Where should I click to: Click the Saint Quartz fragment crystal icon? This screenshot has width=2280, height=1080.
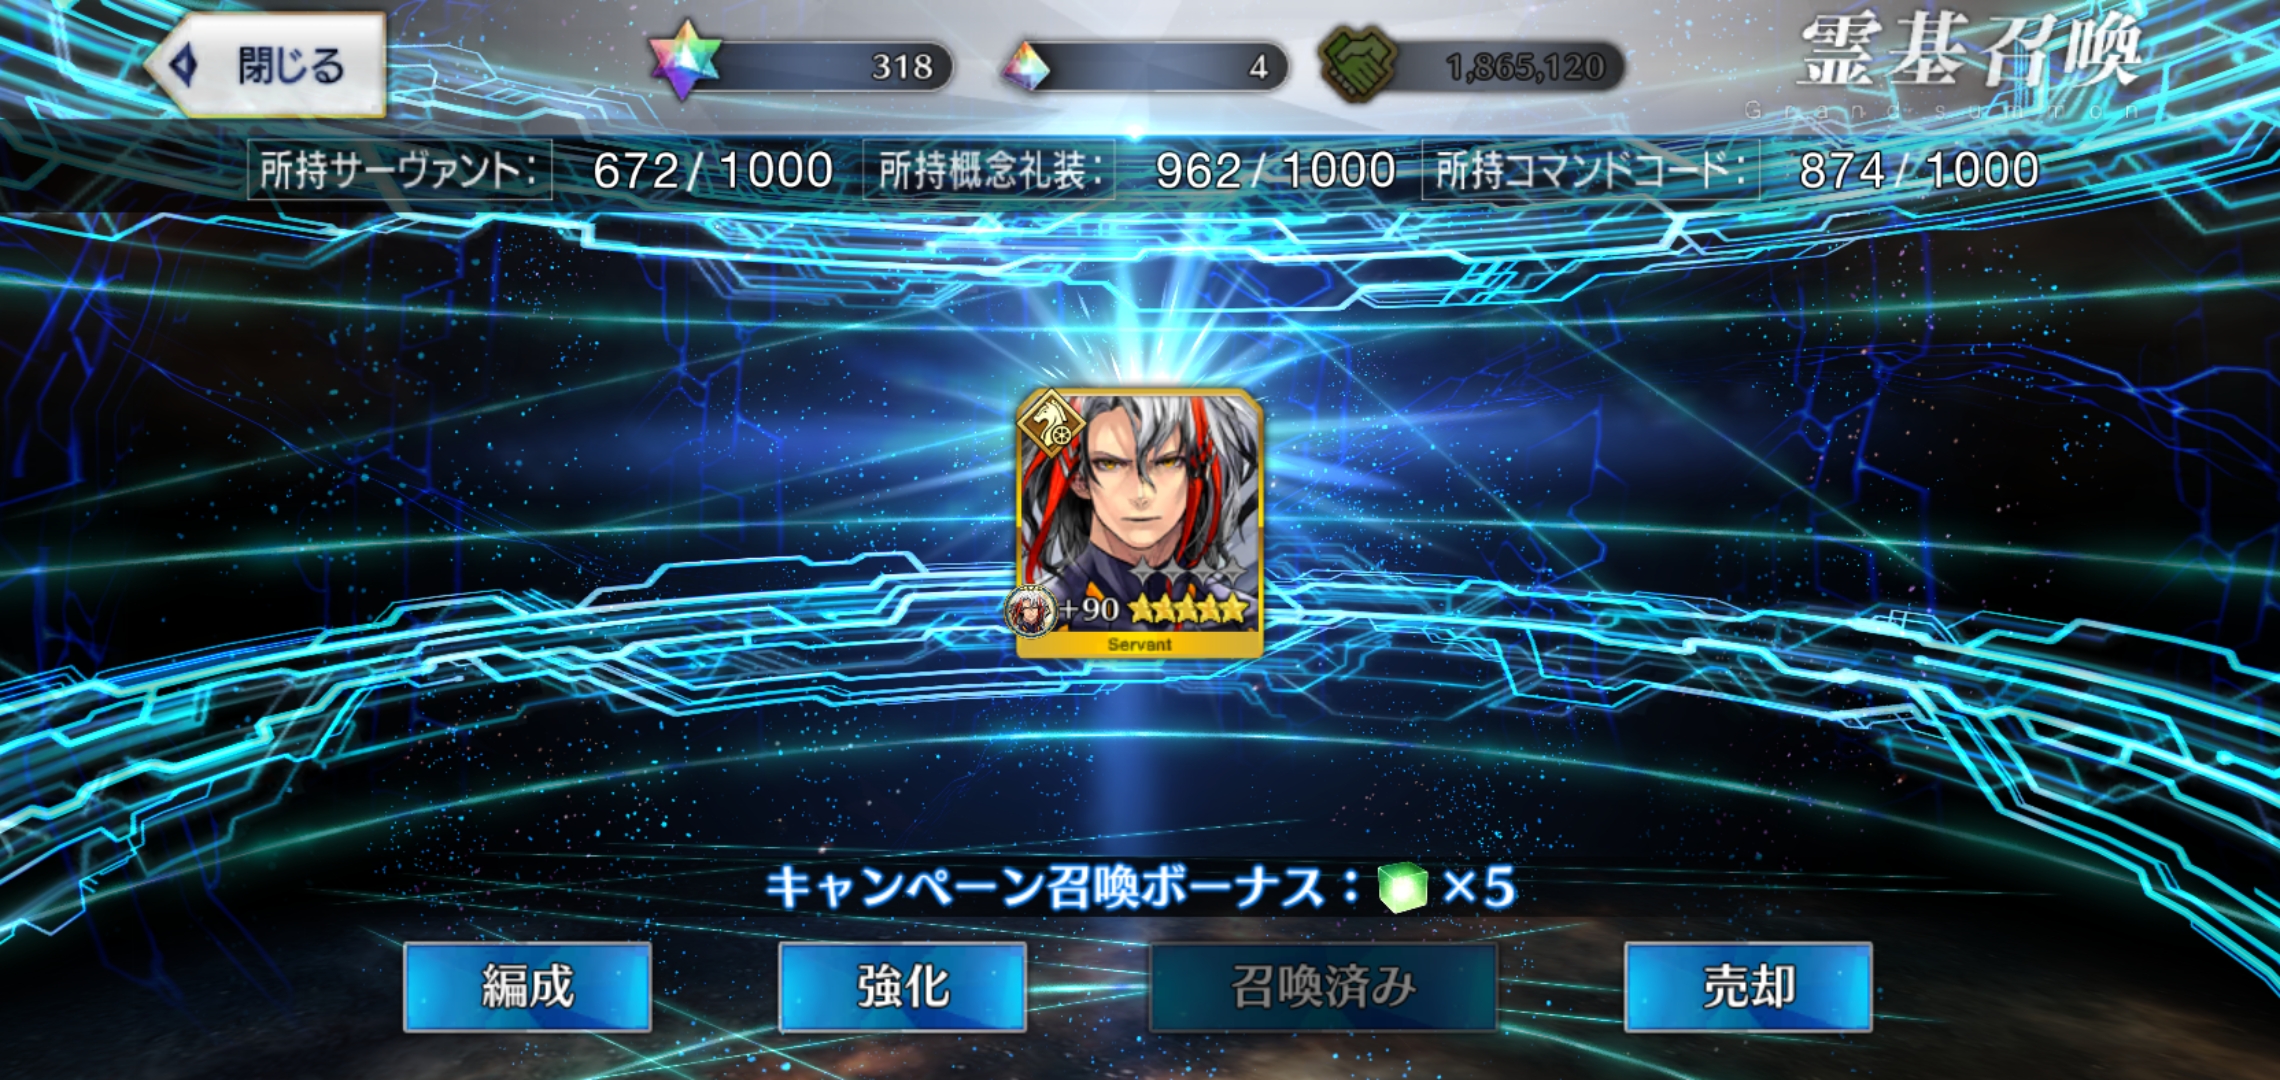1026,67
